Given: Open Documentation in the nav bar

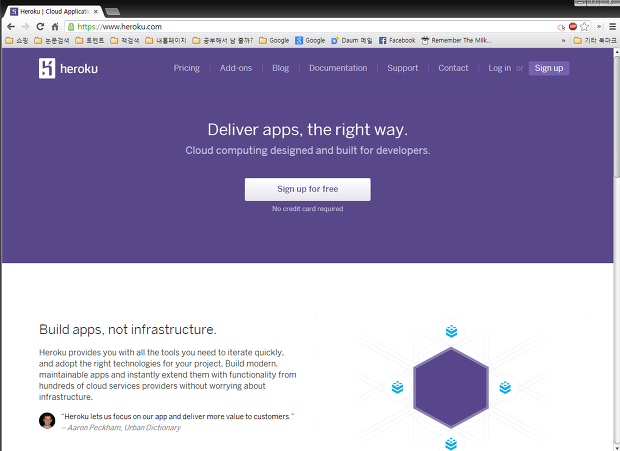Looking at the screenshot, I should pos(338,68).
